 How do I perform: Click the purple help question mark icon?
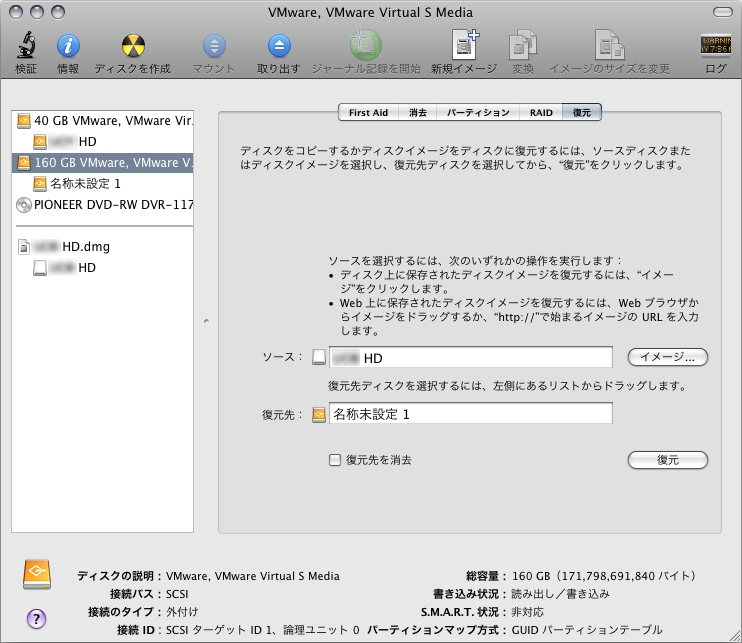37,618
